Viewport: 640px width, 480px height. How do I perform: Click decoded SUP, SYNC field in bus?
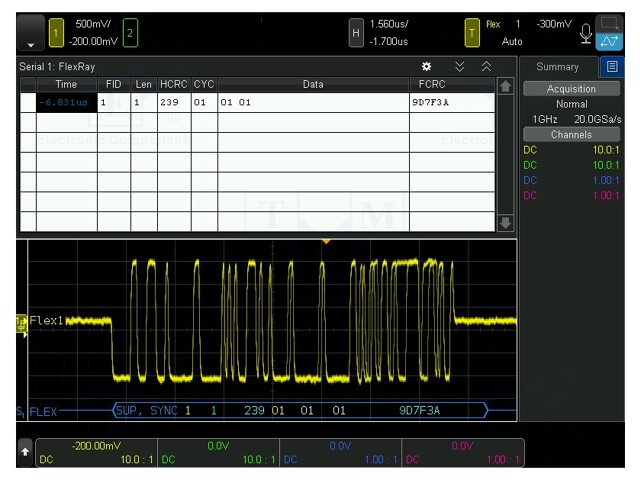point(147,410)
